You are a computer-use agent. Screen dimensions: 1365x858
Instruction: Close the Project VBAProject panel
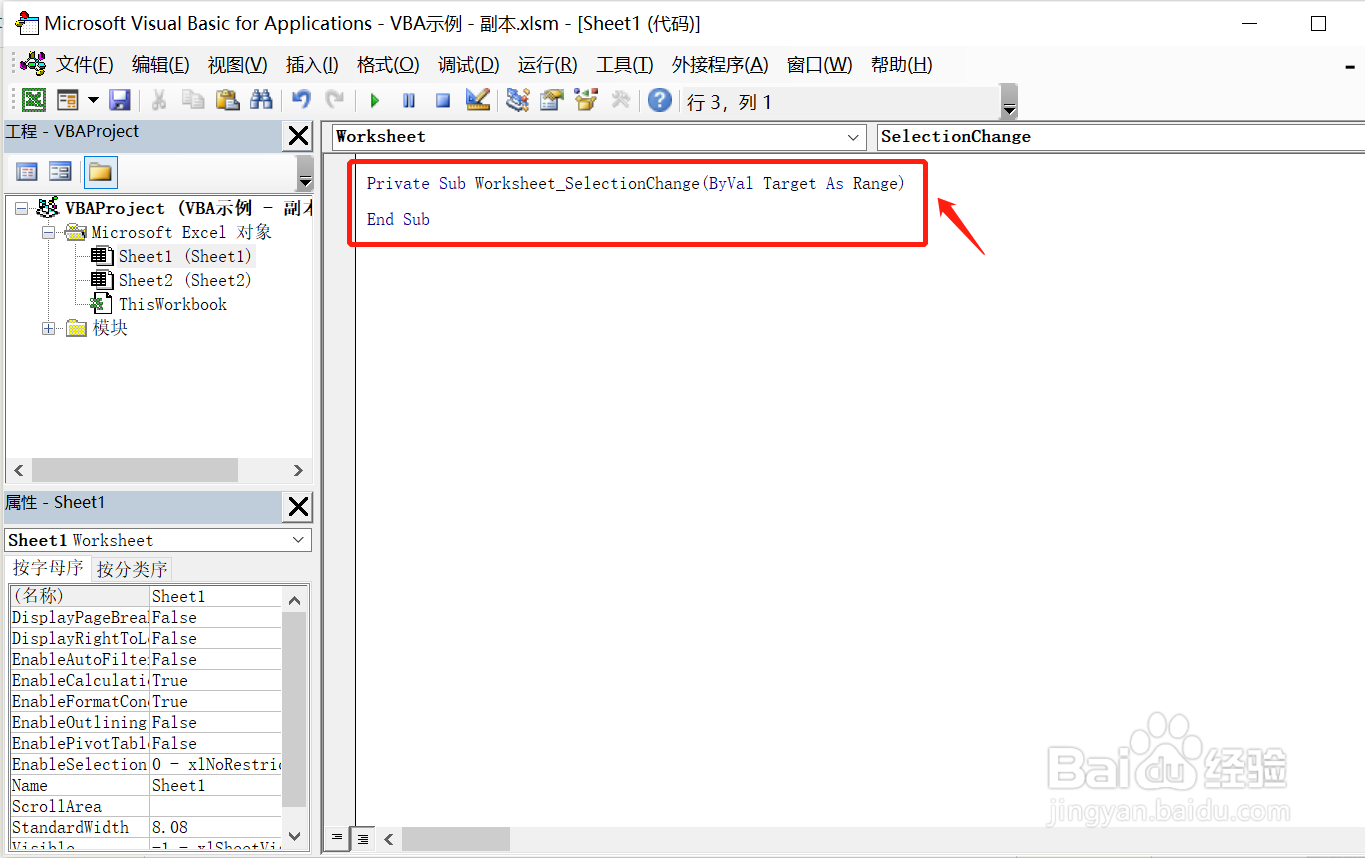[x=298, y=136]
